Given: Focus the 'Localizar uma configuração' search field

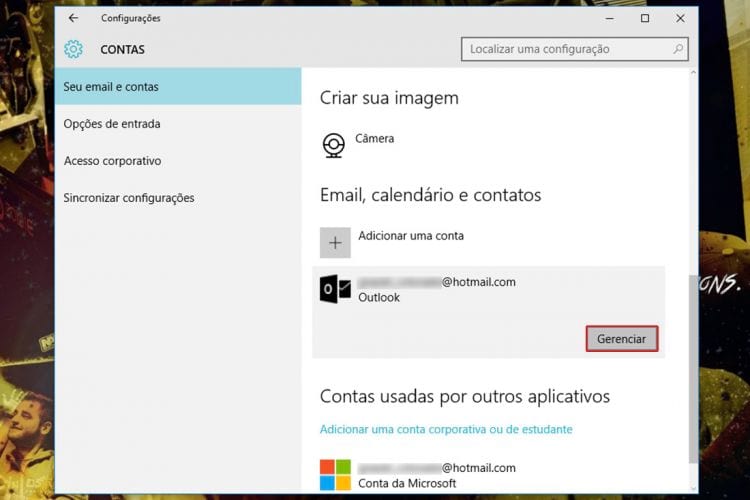Looking at the screenshot, I should (x=574, y=49).
